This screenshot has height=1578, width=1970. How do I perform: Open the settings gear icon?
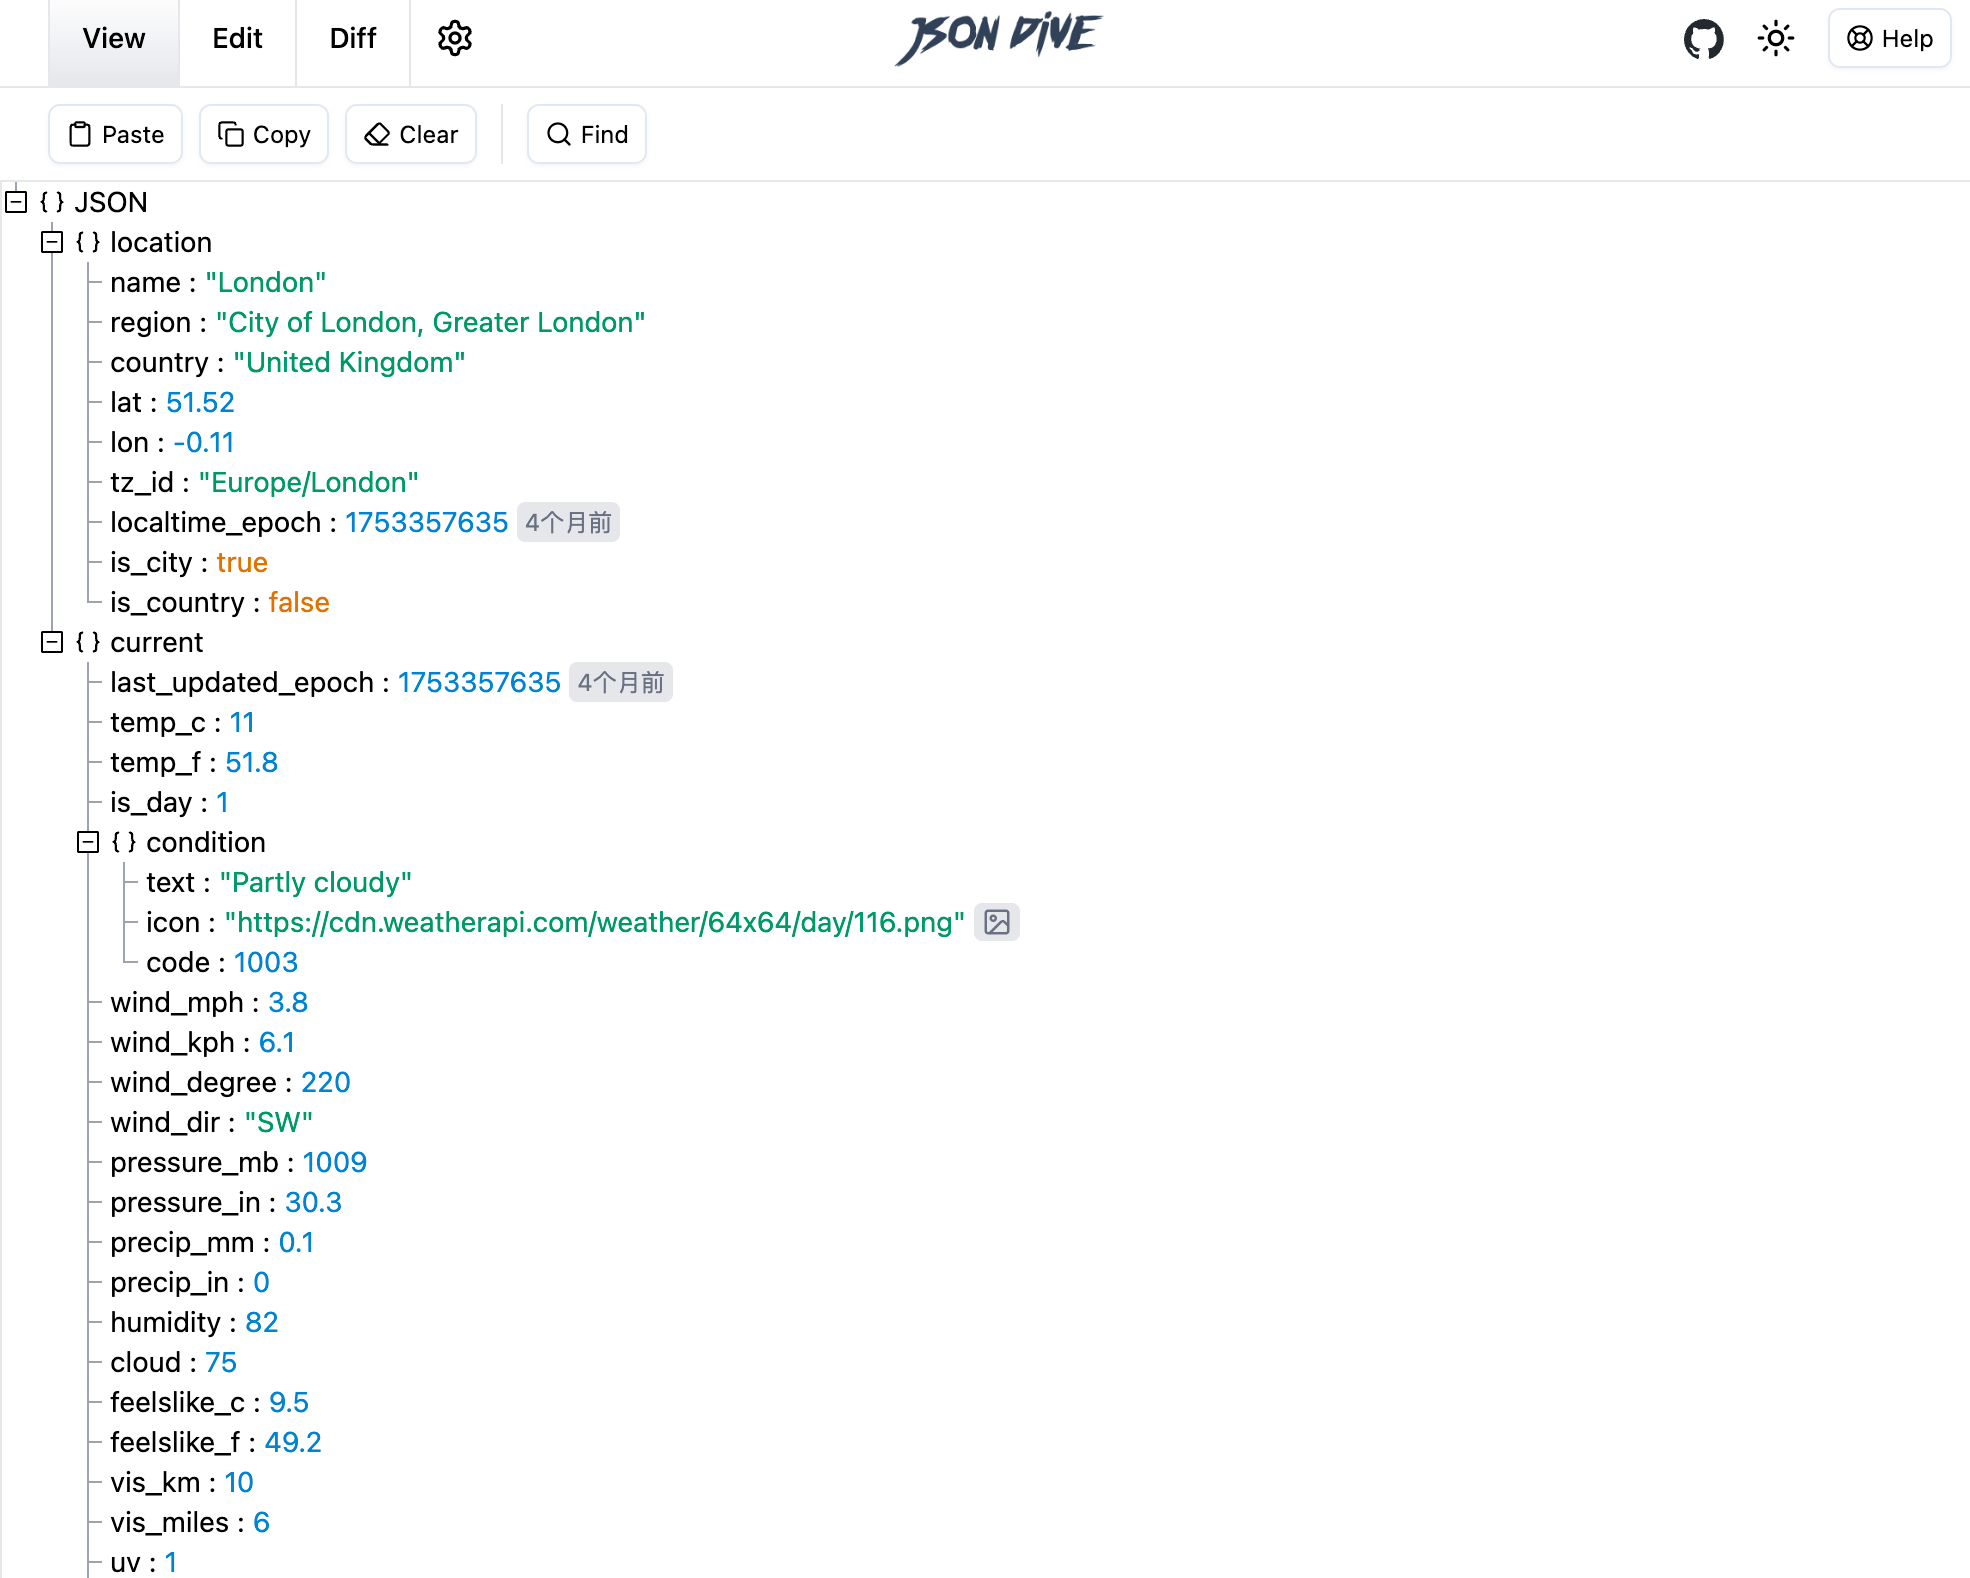pyautogui.click(x=454, y=39)
